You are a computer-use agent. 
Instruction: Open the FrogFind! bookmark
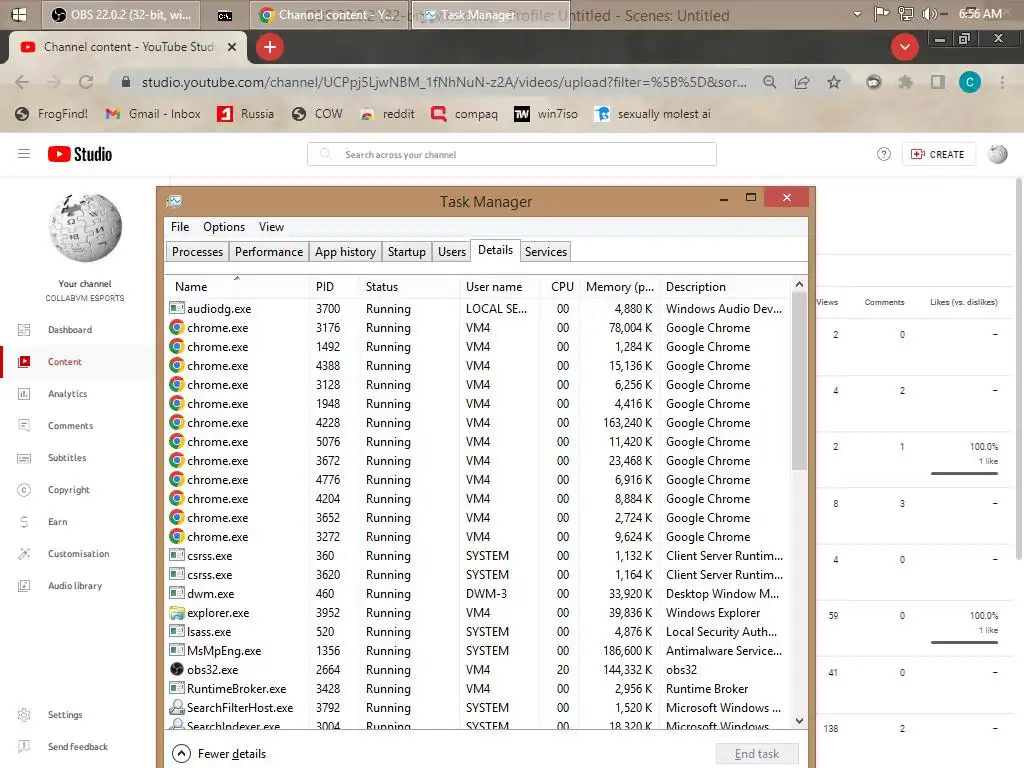51,114
